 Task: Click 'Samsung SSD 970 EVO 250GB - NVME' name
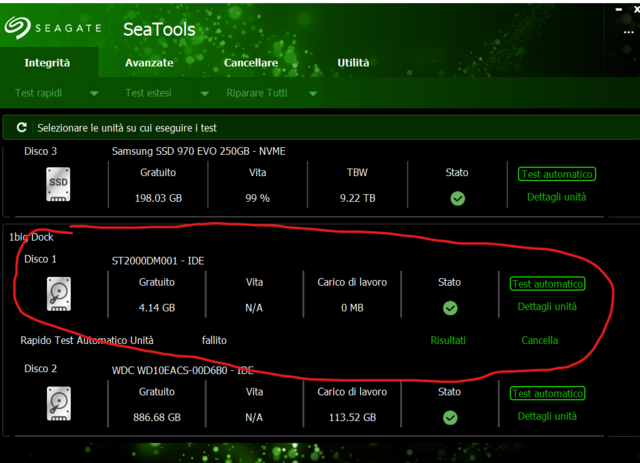199,151
